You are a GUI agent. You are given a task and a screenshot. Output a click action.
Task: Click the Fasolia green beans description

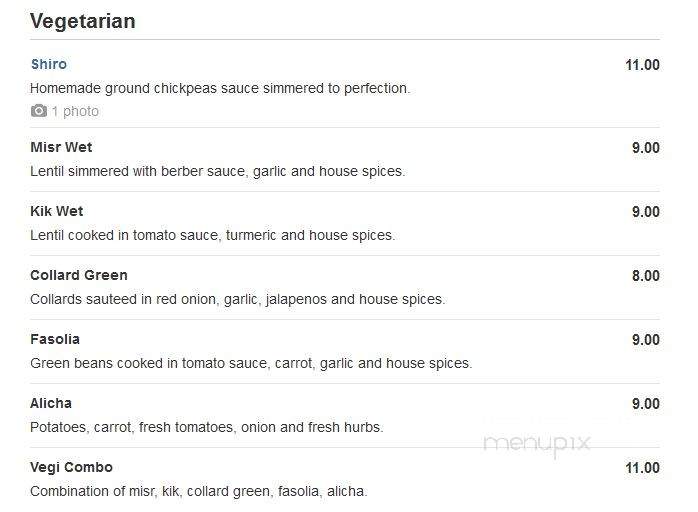point(251,363)
